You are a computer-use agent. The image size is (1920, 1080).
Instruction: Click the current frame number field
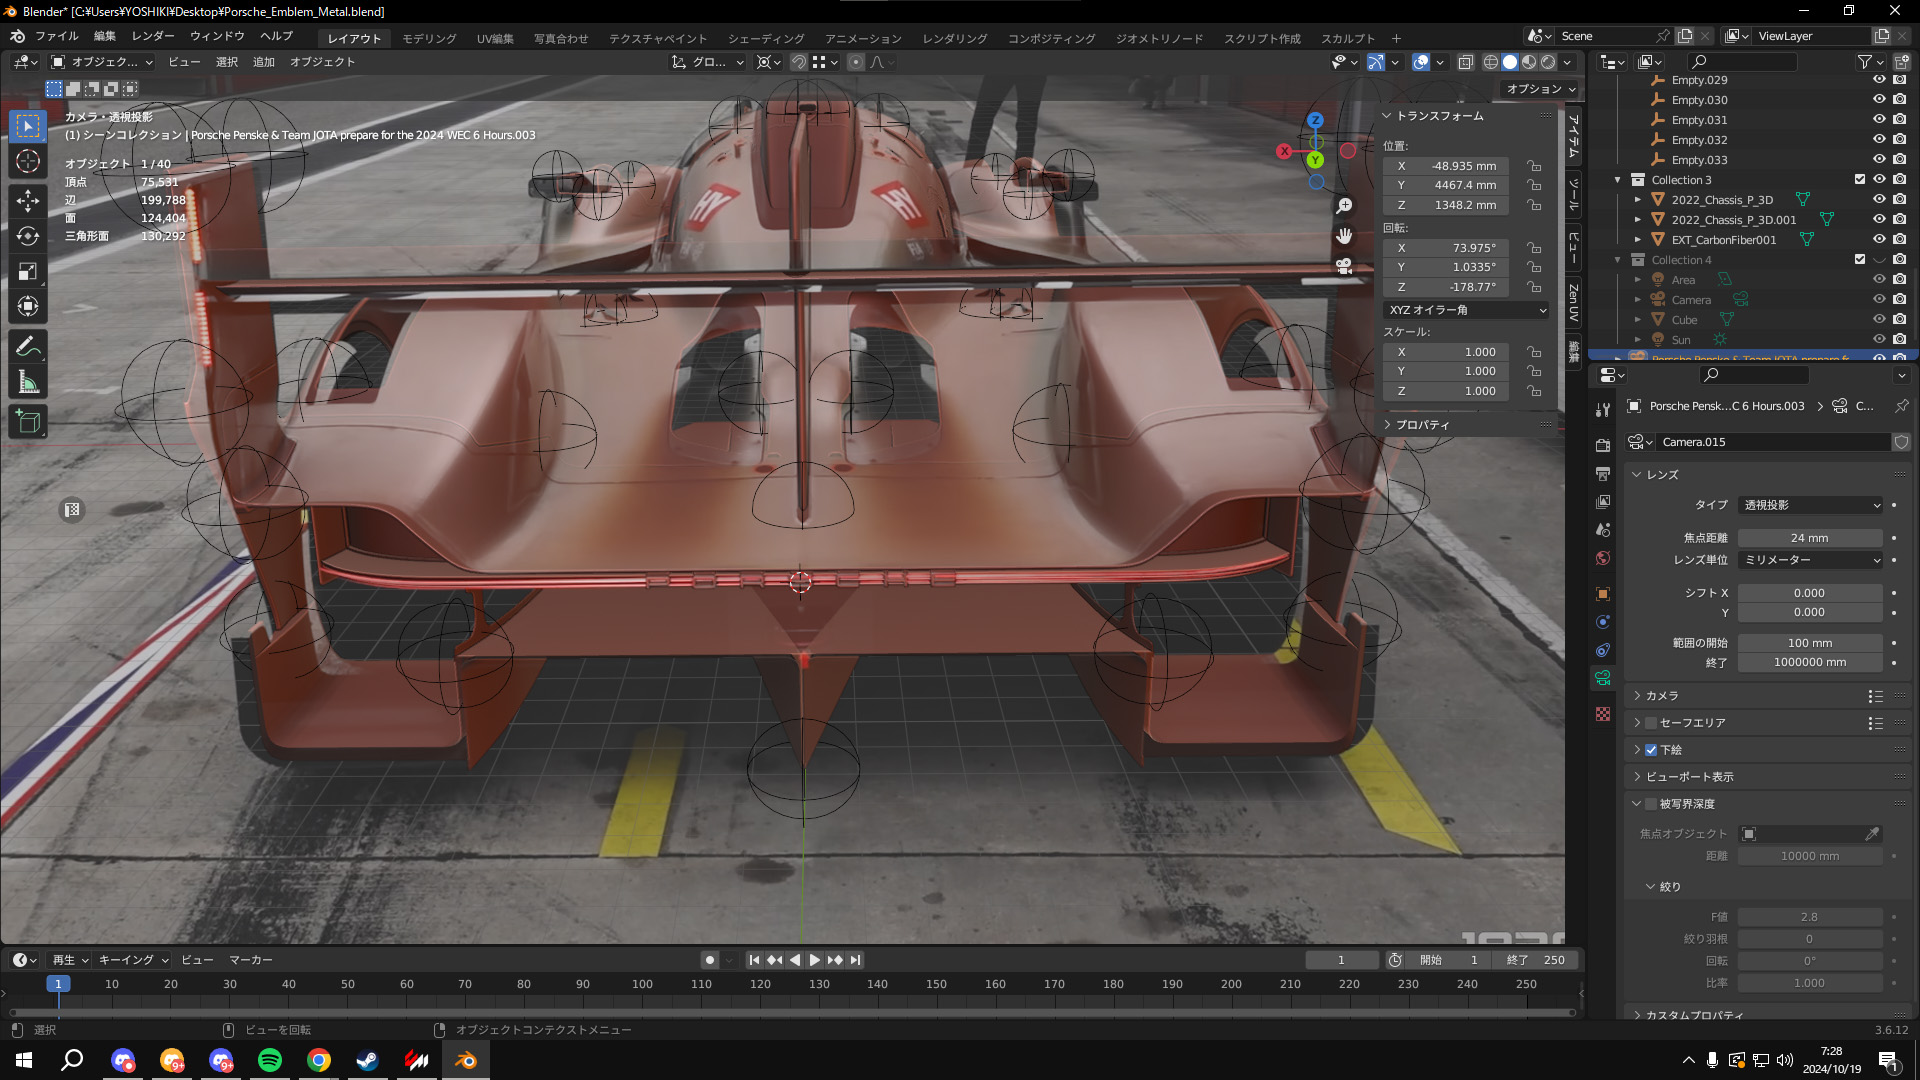tap(1341, 960)
